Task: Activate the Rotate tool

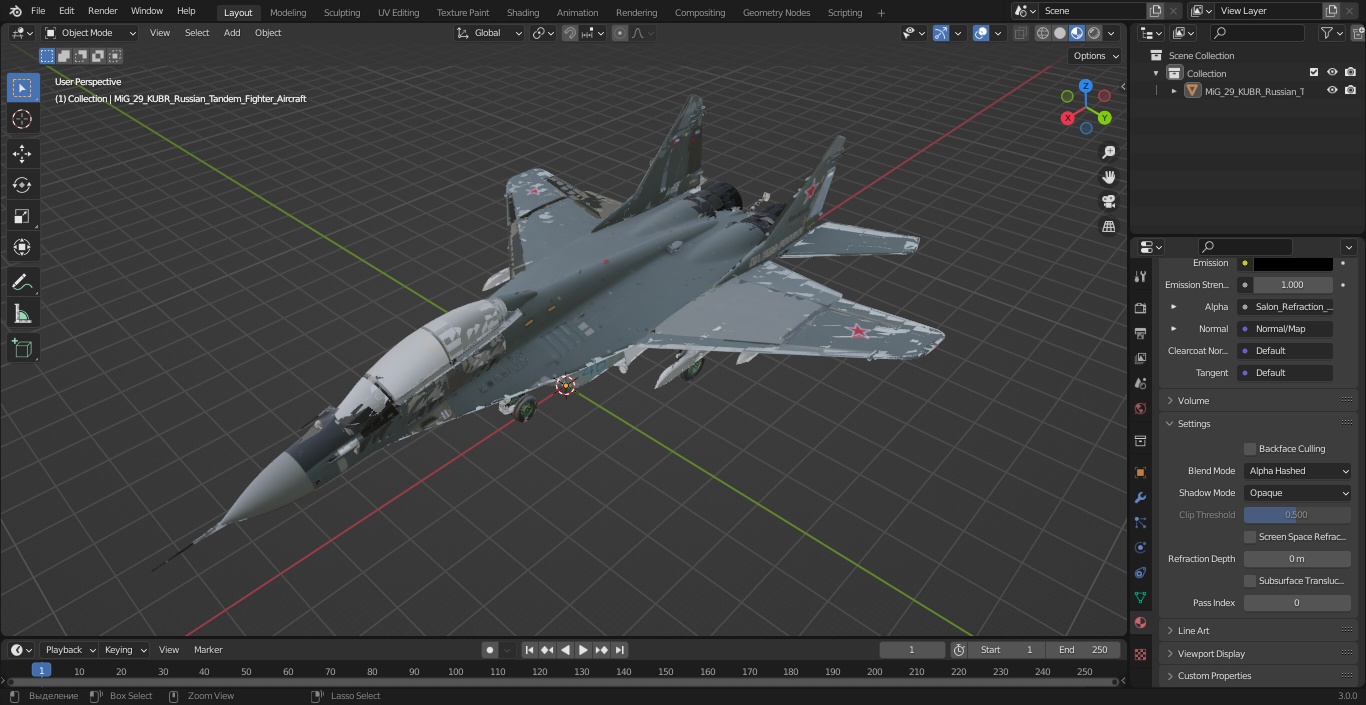Action: (22, 185)
